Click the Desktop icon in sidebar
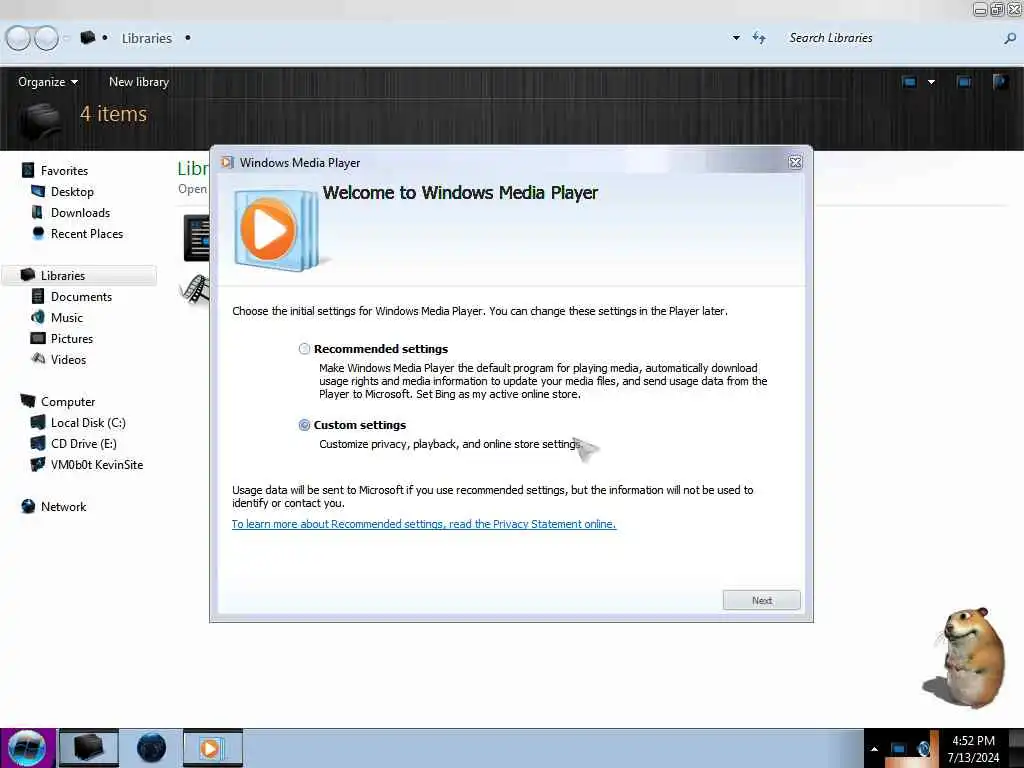The image size is (1024, 768). (38, 191)
